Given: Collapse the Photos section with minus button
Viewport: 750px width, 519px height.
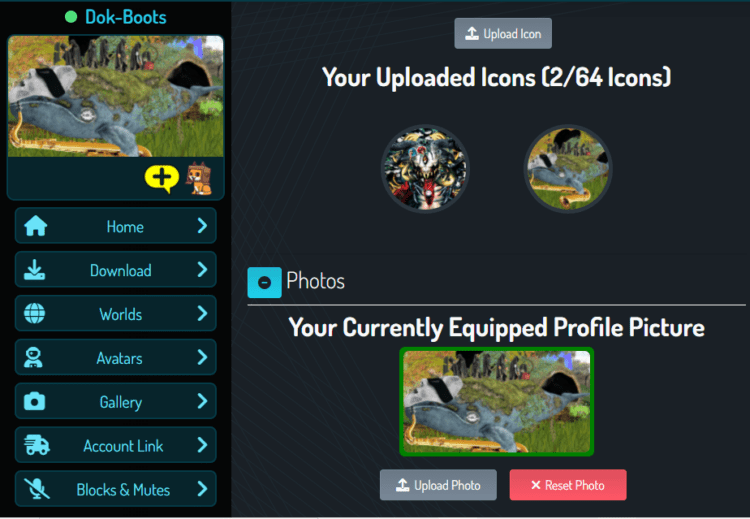Looking at the screenshot, I should 264,283.
